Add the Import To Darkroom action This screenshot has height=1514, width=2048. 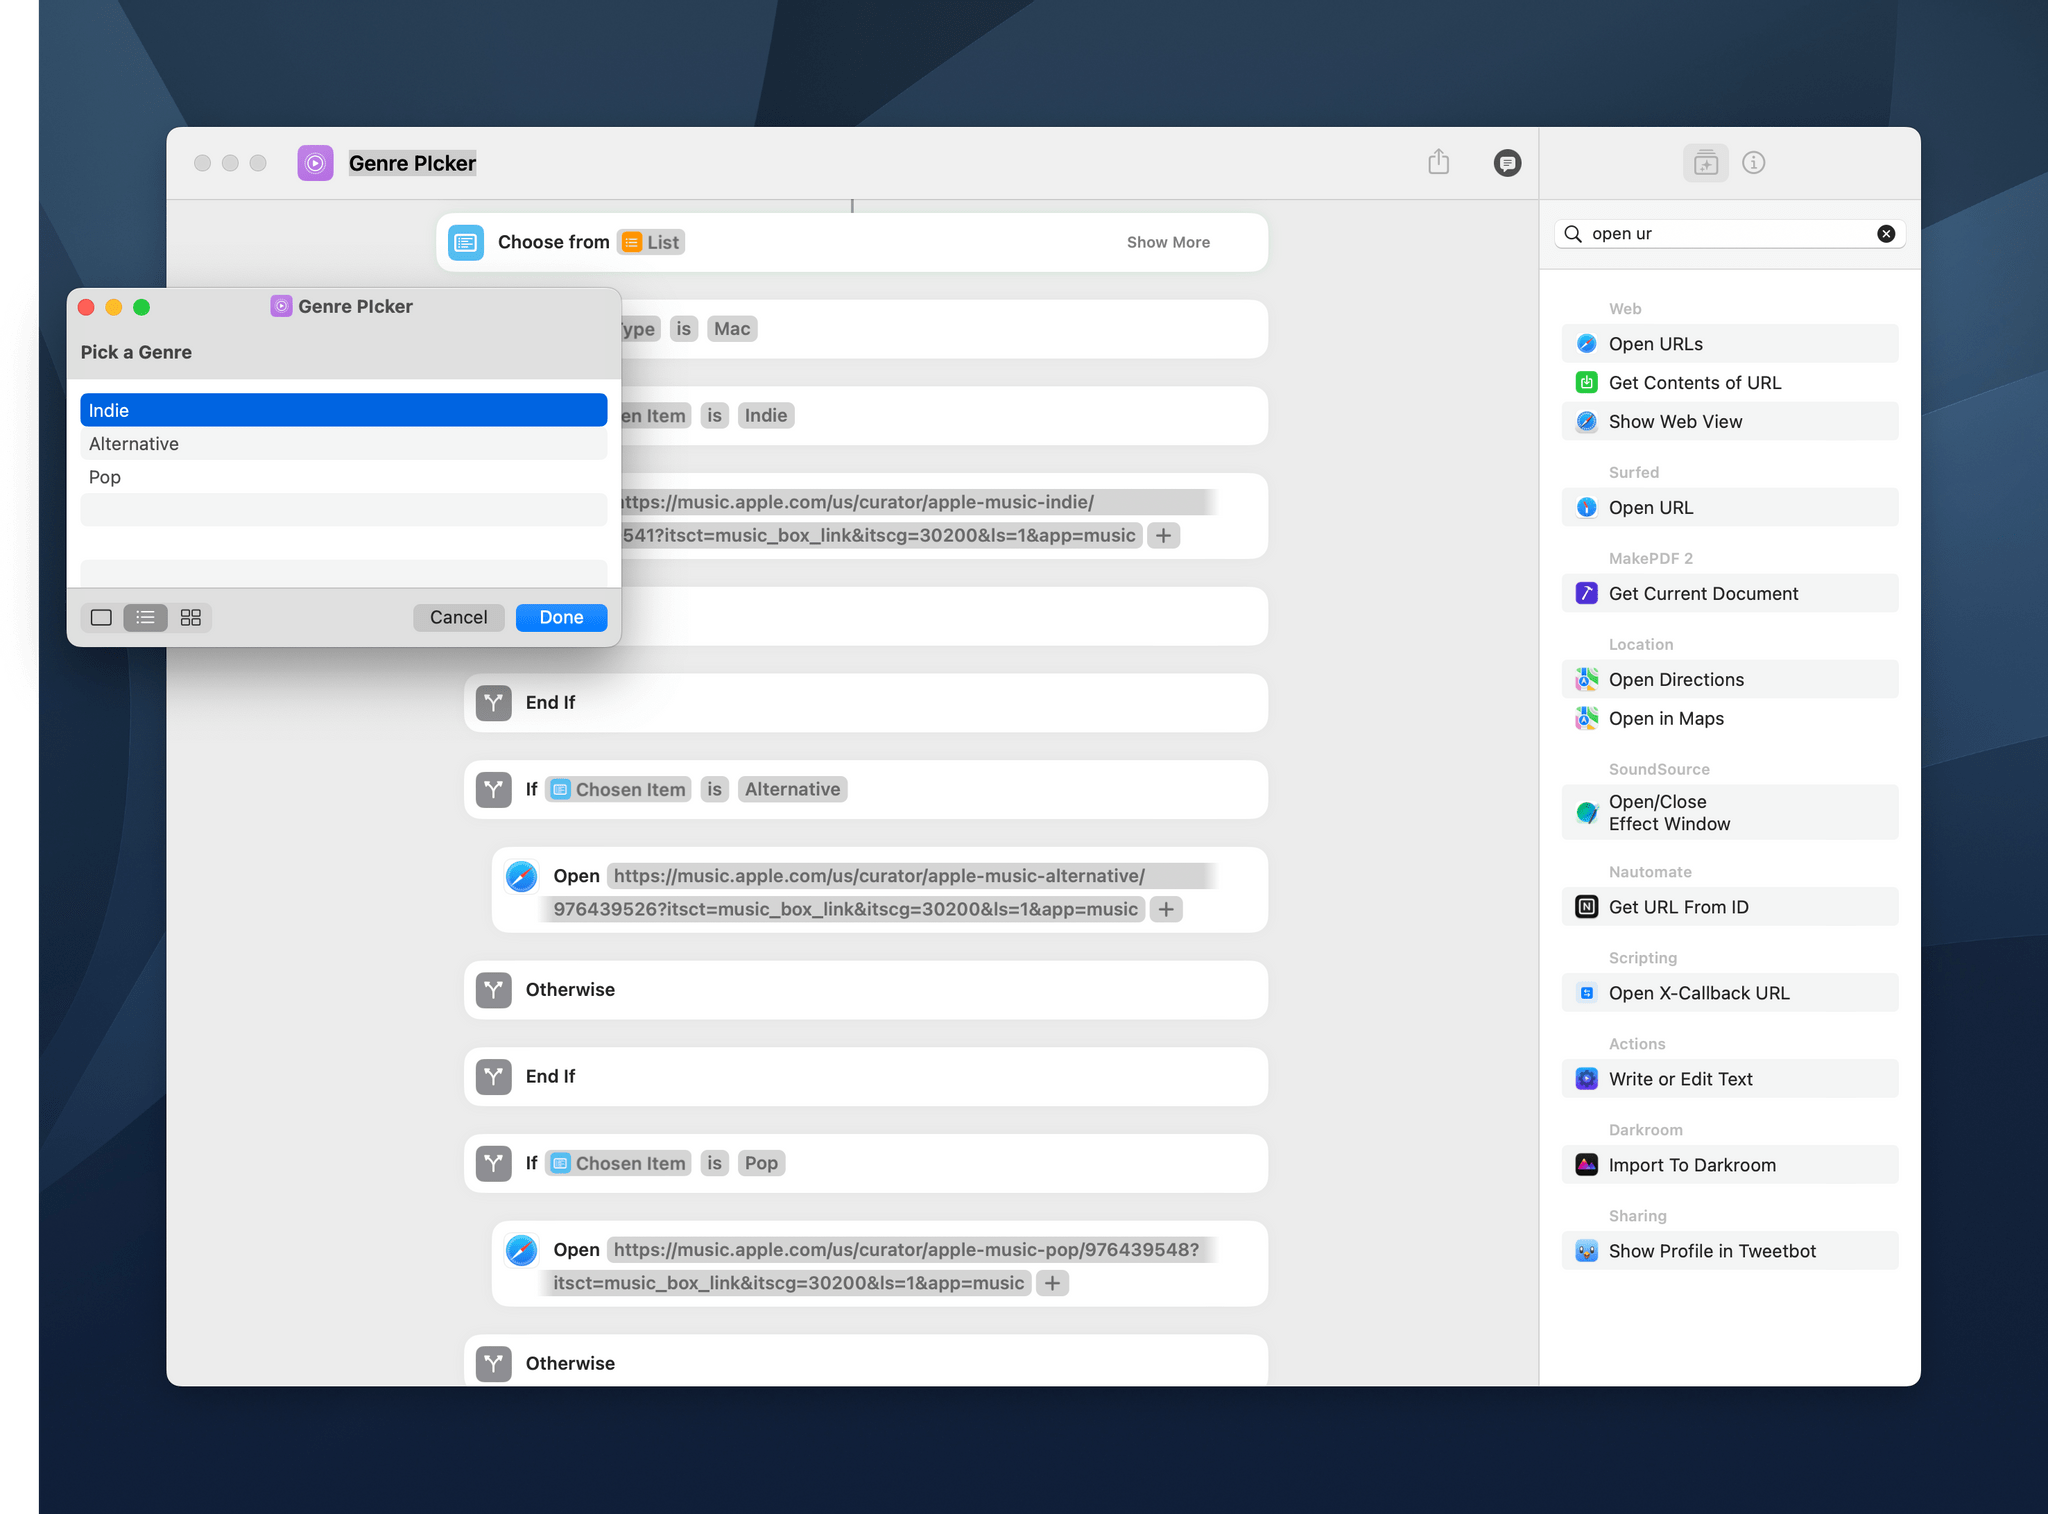(x=1730, y=1165)
